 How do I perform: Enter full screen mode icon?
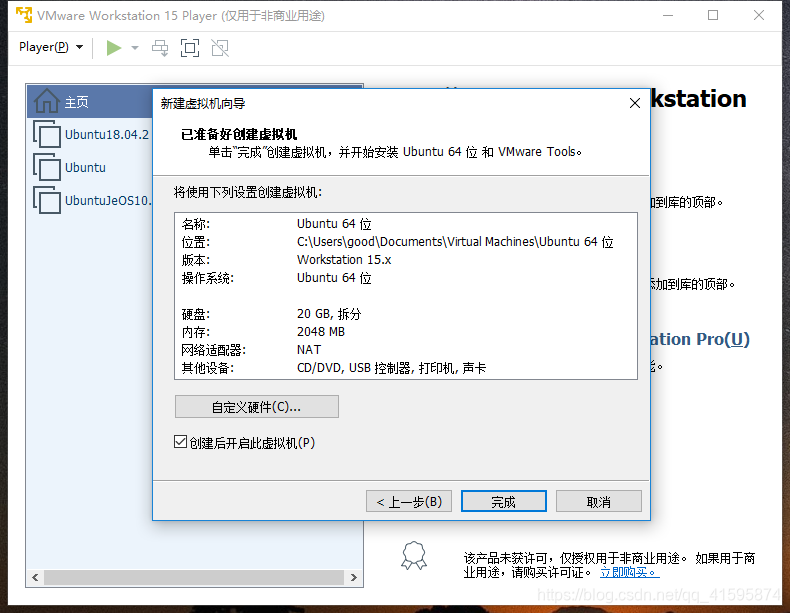(x=190, y=48)
